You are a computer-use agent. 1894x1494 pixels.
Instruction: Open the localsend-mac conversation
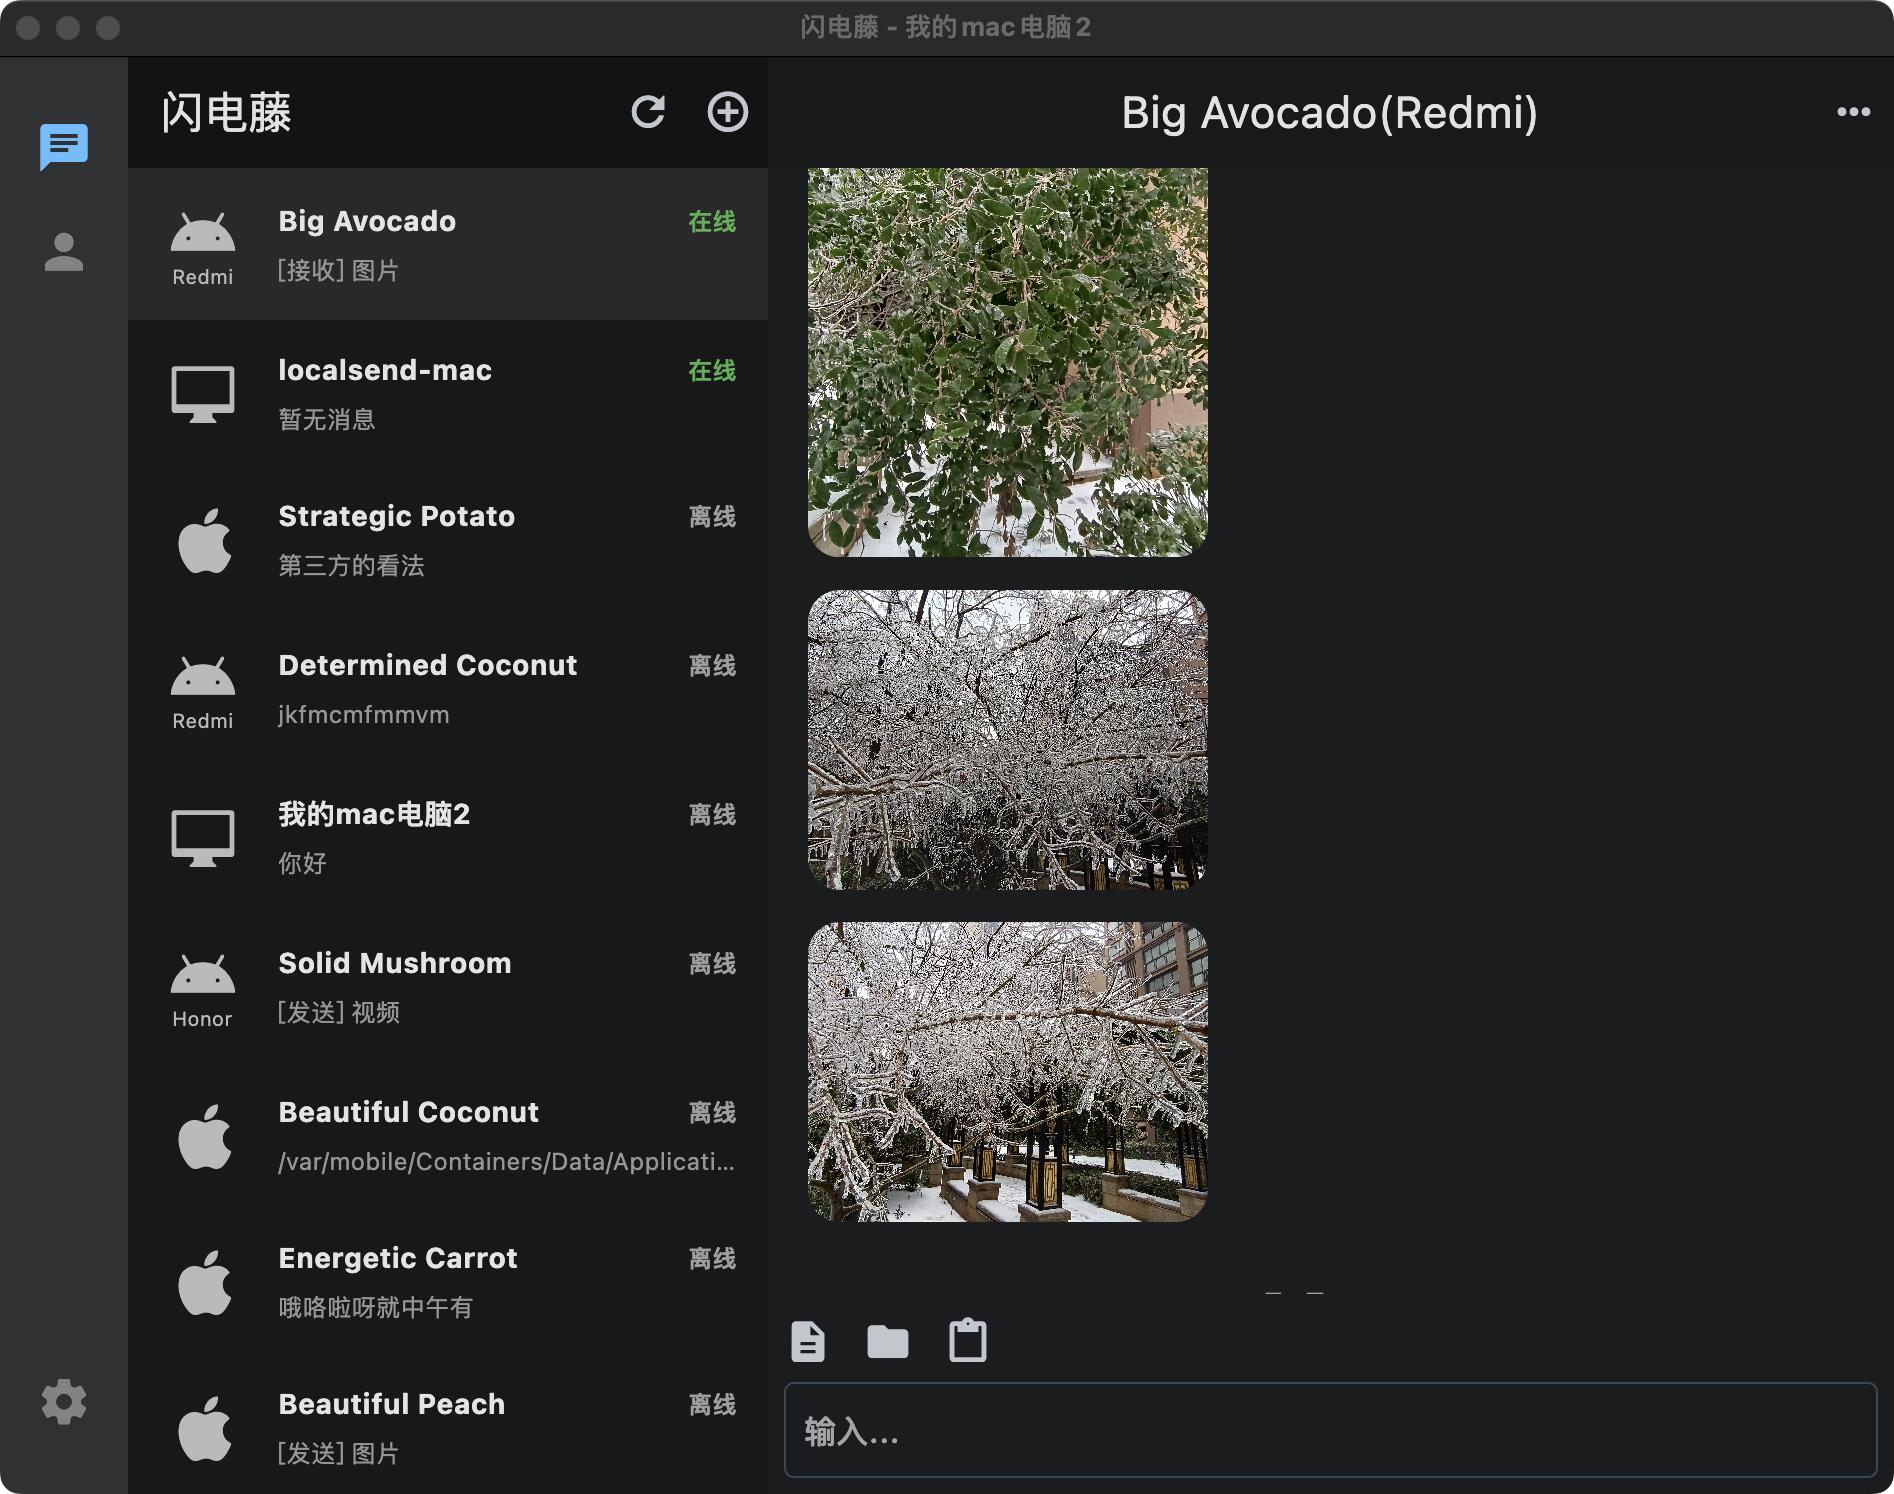tap(448, 393)
